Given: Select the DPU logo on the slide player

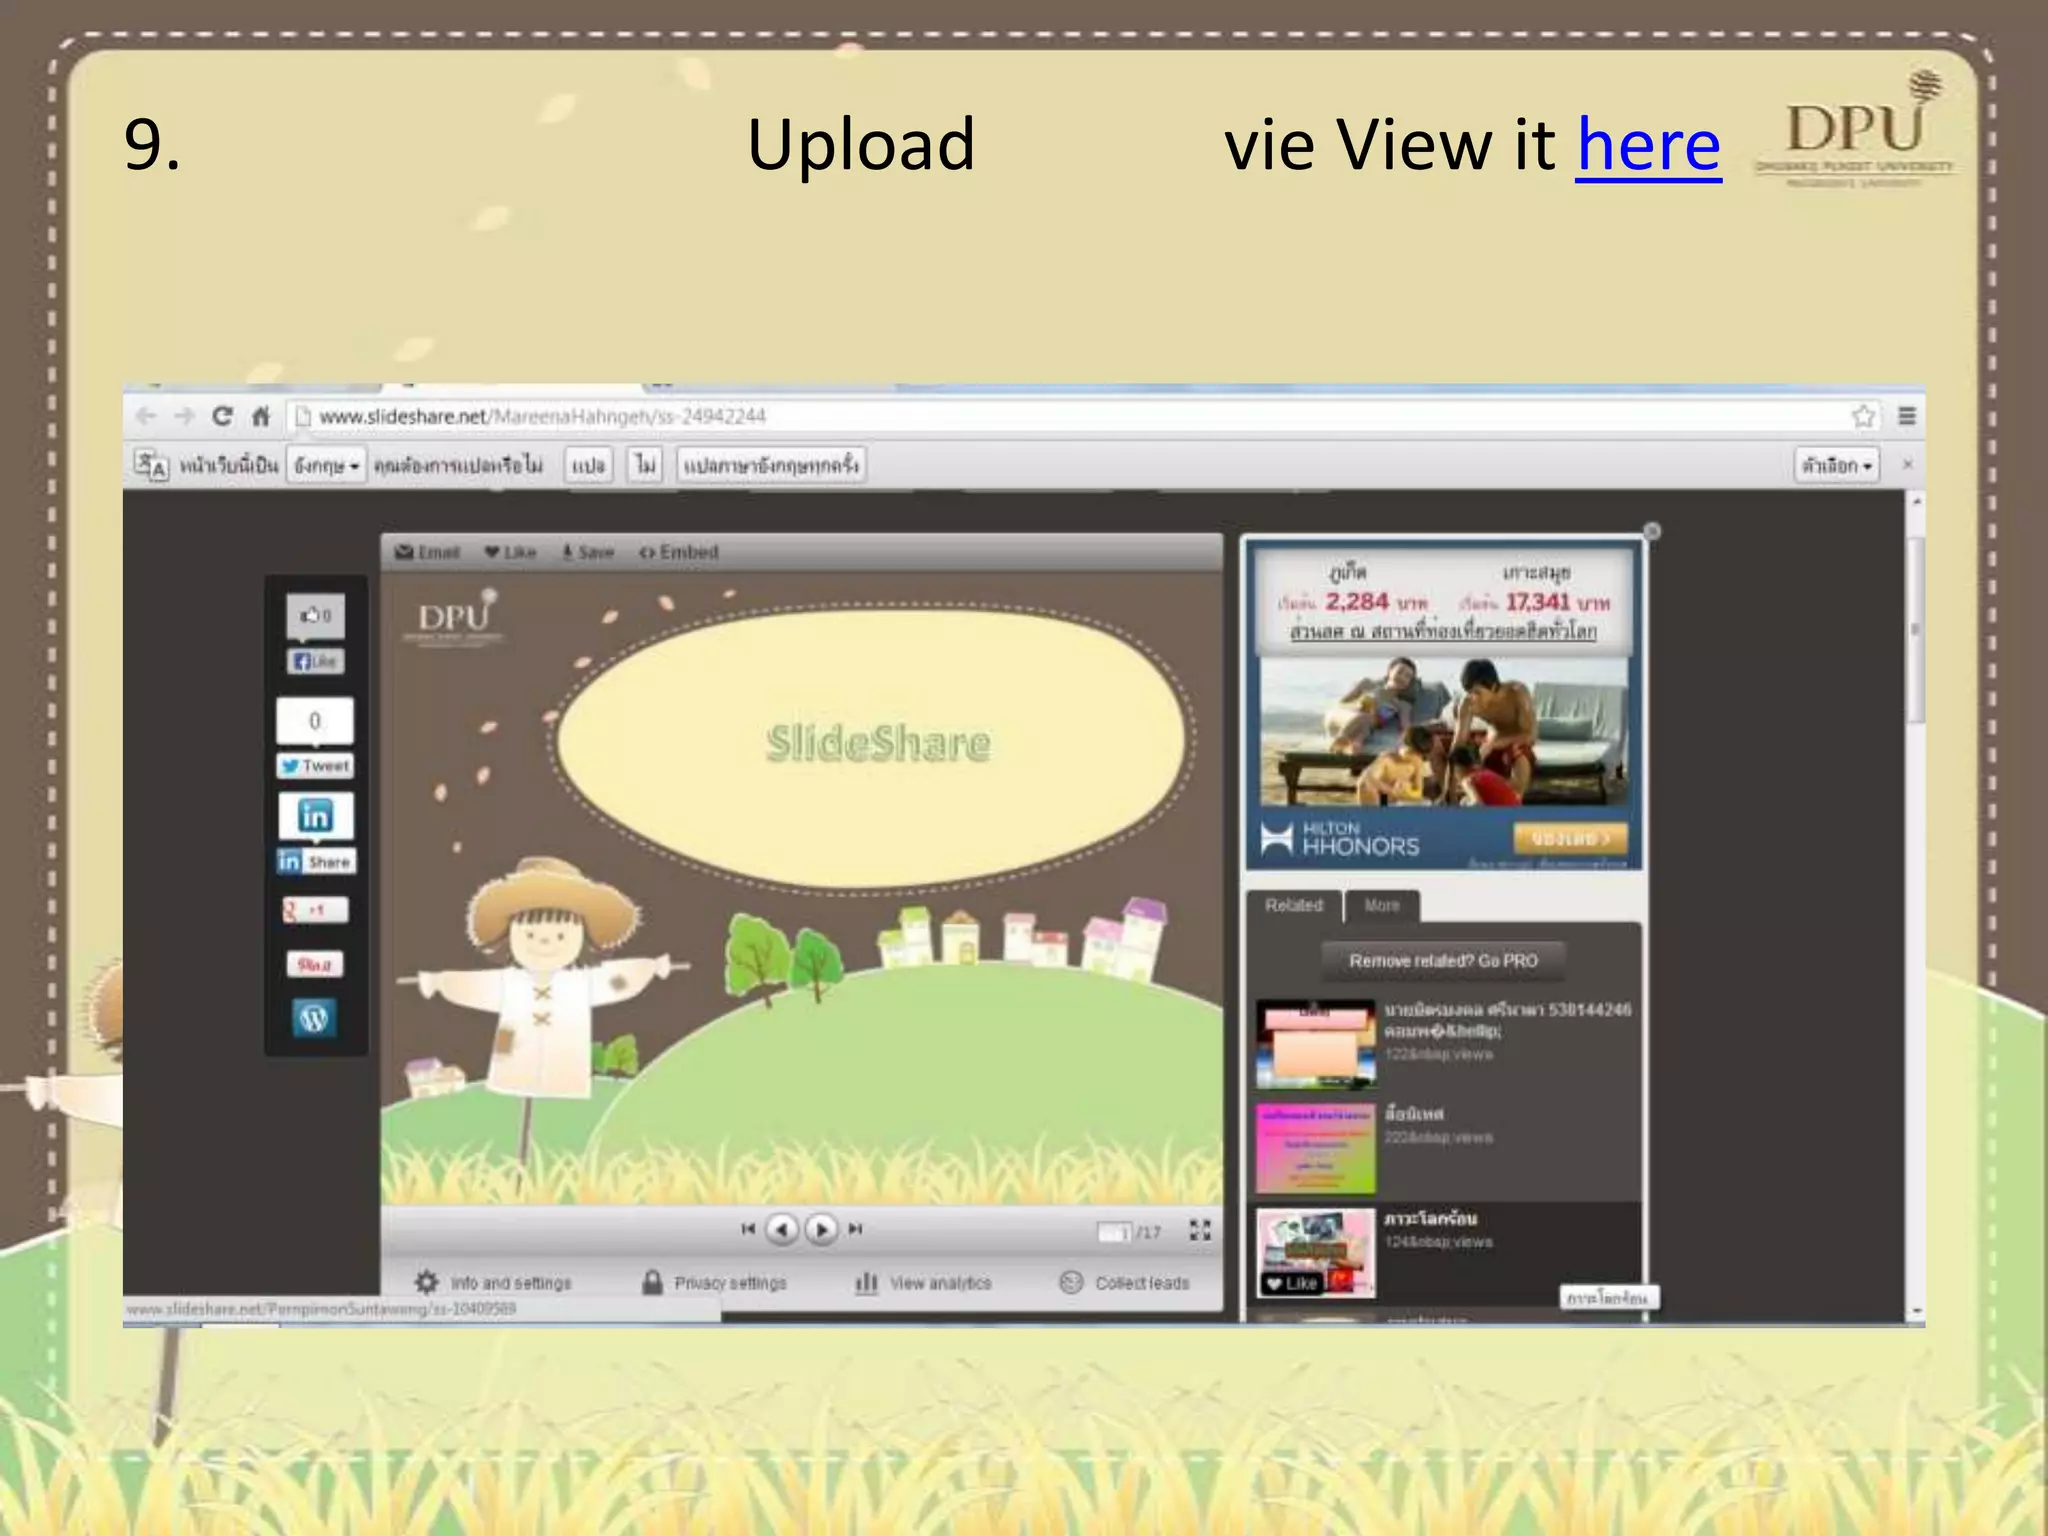Looking at the screenshot, I should click(x=455, y=620).
